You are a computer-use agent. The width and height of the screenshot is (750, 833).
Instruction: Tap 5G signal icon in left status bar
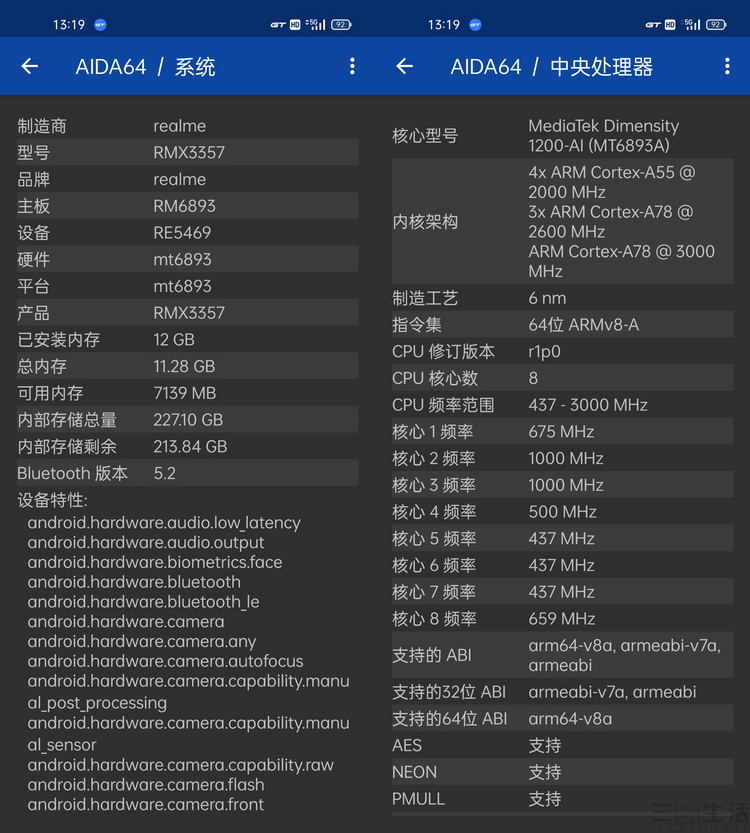coord(316,24)
